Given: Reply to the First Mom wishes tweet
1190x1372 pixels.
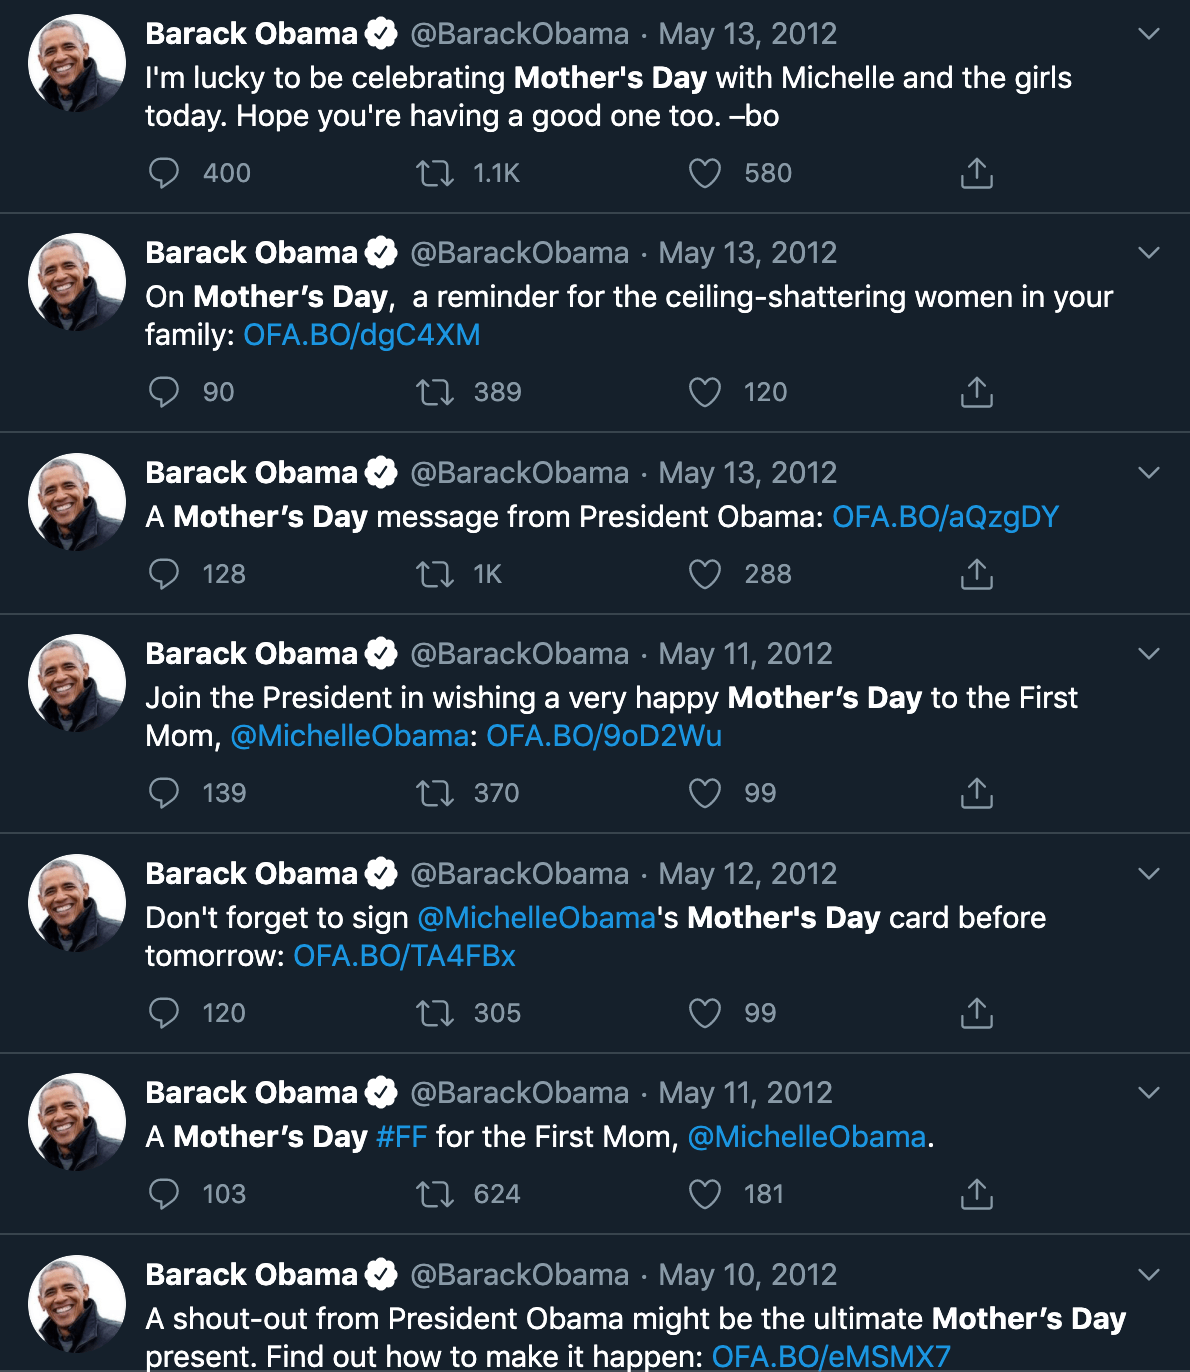Looking at the screenshot, I should coord(163,792).
